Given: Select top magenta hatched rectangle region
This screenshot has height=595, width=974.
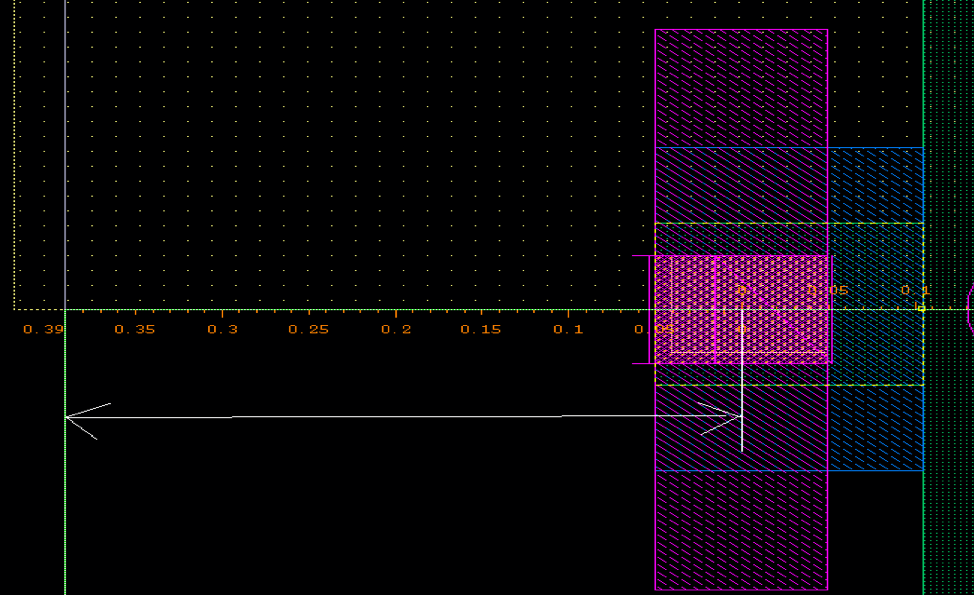Looking at the screenshot, I should tap(740, 88).
